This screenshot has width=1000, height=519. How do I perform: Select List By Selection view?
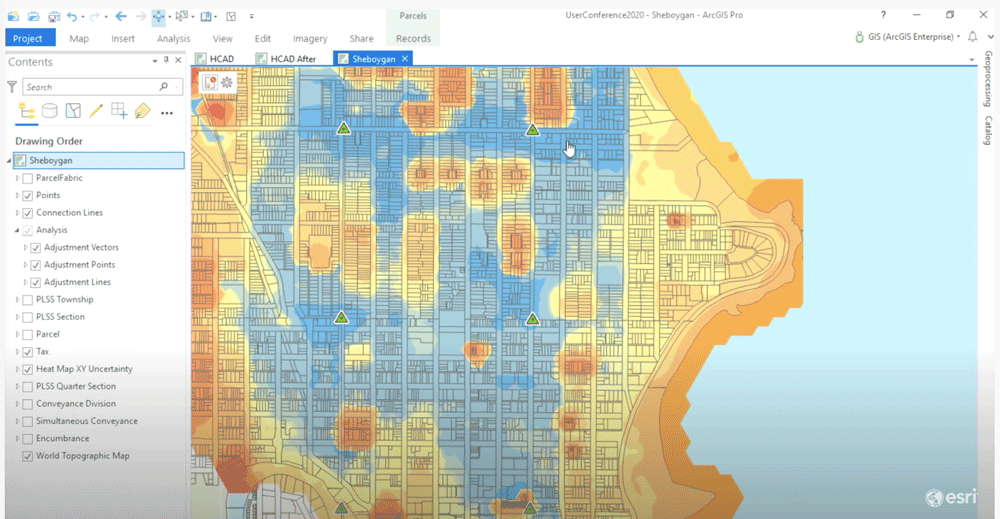coord(73,111)
